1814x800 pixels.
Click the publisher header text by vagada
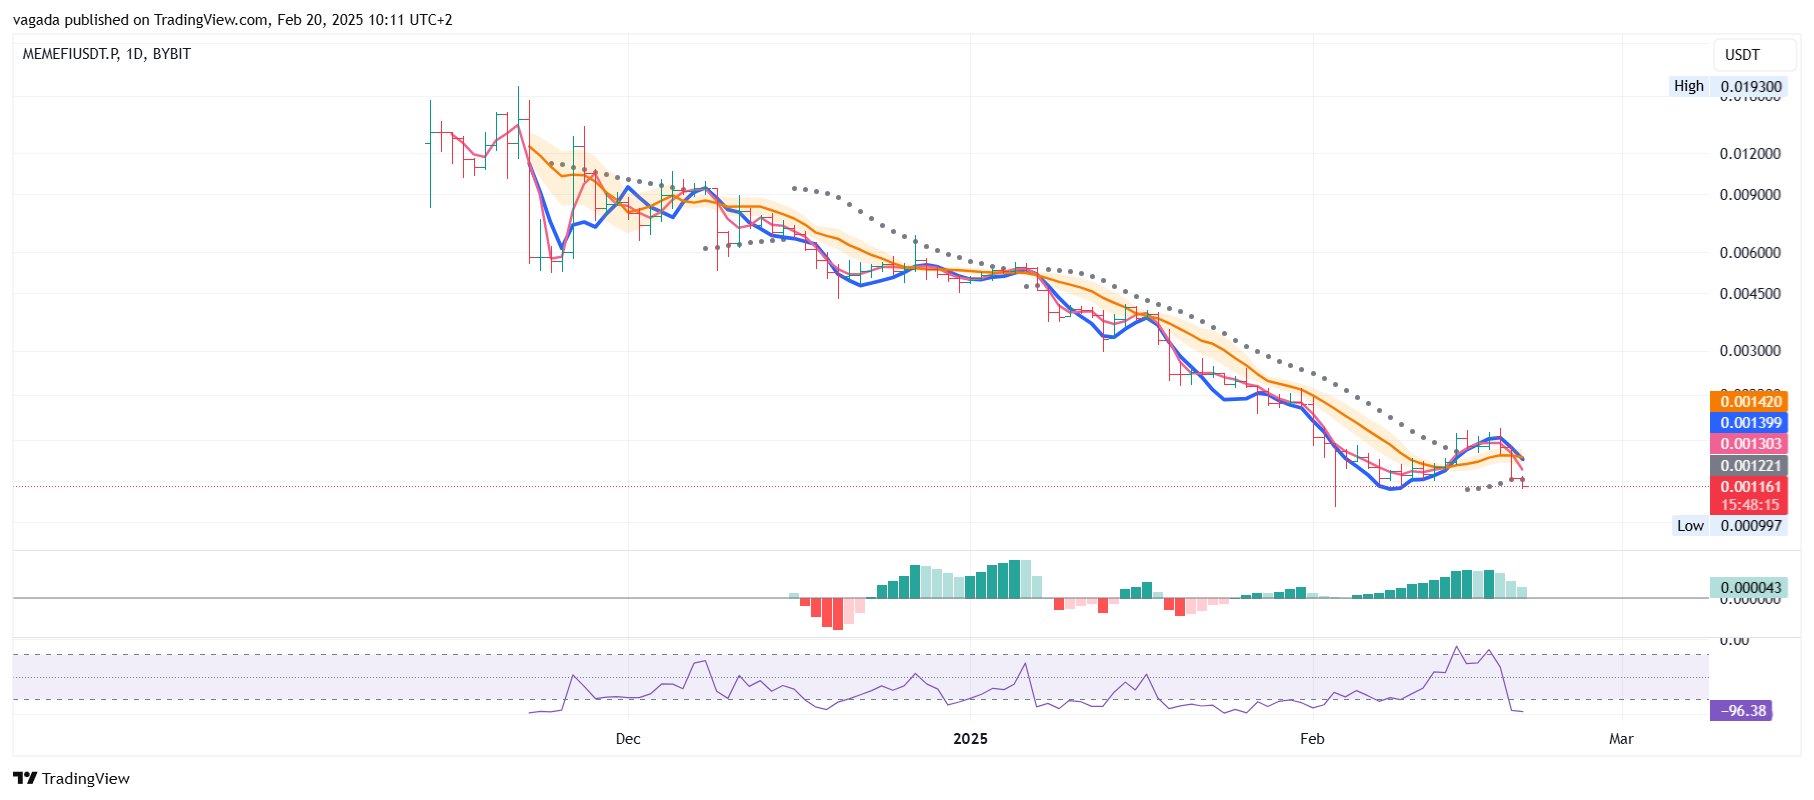click(x=233, y=20)
